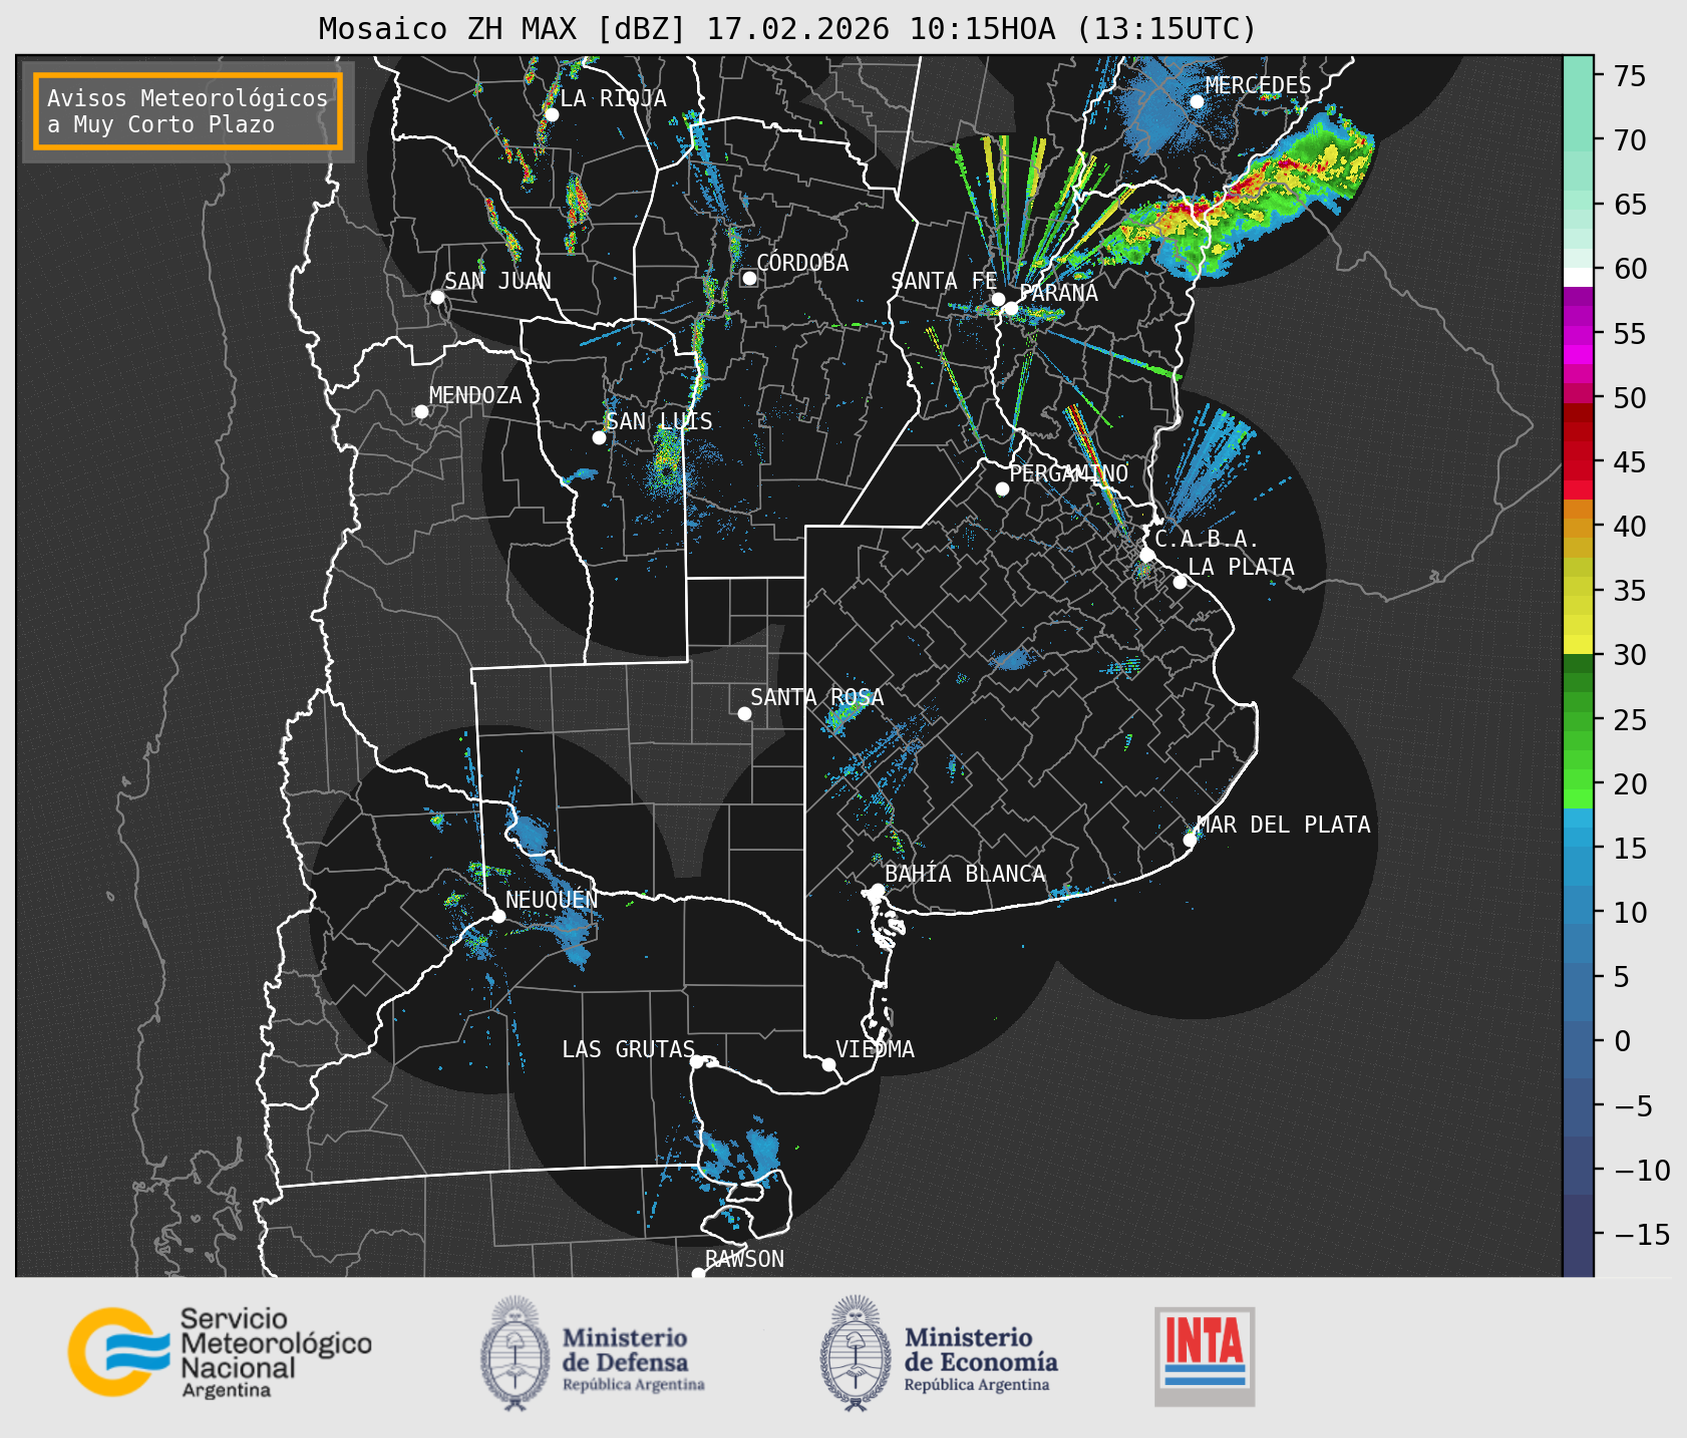Click the CÓRDOBA map label
This screenshot has width=1687, height=1438.
pyautogui.click(x=803, y=263)
